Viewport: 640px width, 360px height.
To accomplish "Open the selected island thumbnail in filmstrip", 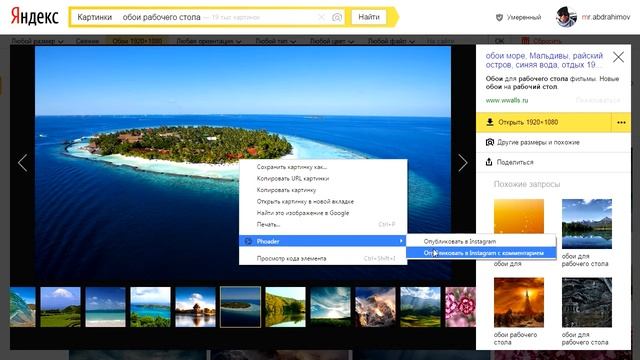I will click(240, 307).
